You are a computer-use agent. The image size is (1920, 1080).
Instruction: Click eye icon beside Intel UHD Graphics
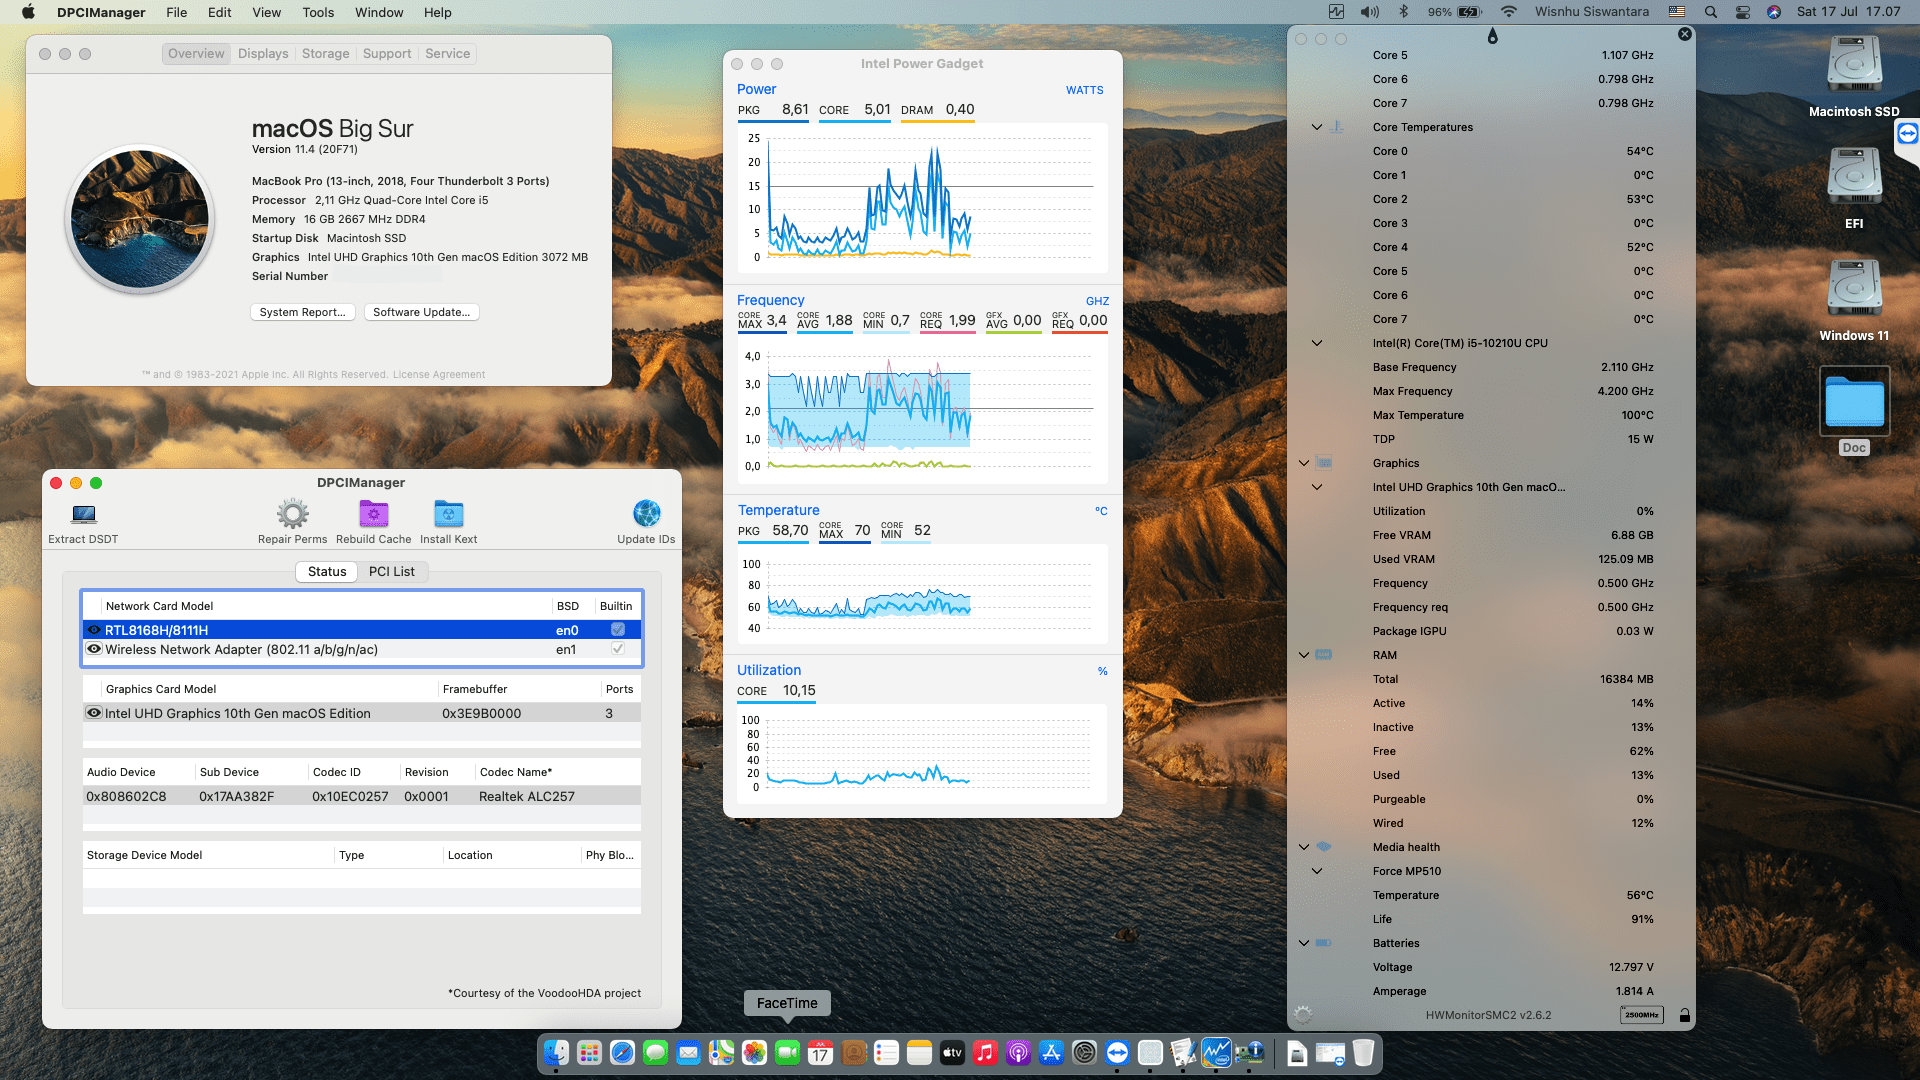pyautogui.click(x=94, y=713)
